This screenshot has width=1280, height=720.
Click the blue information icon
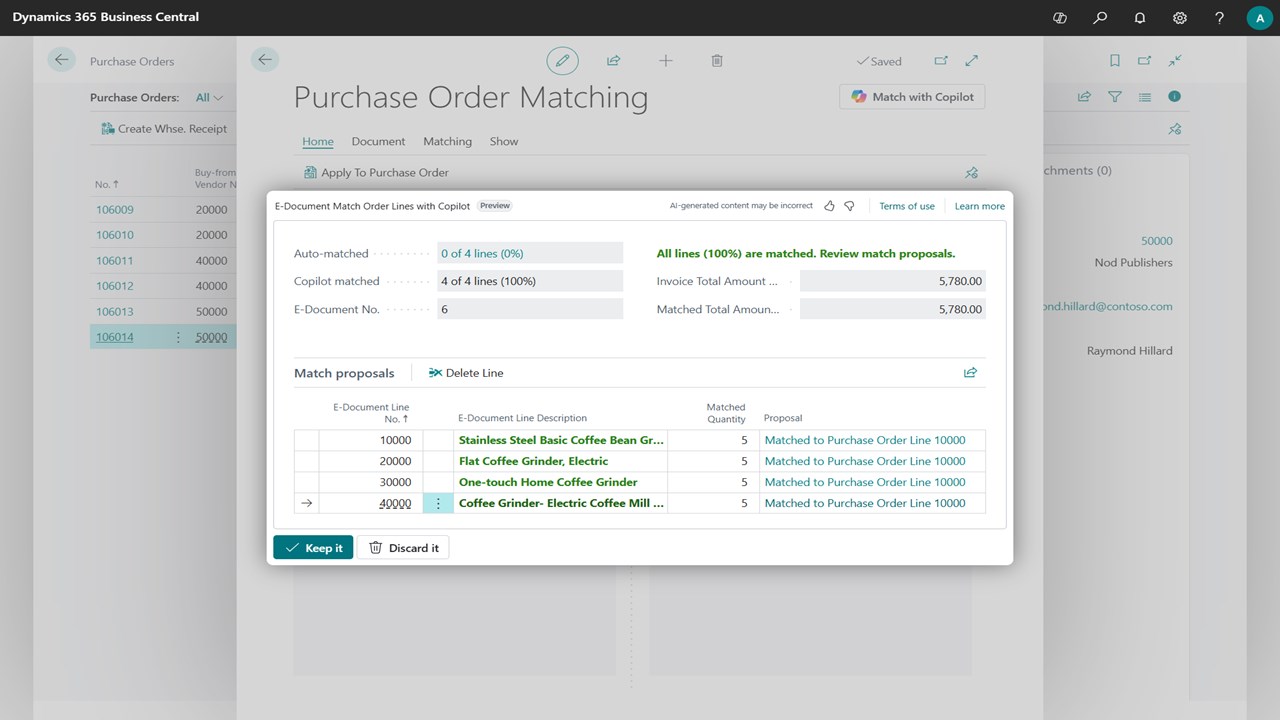1175,97
